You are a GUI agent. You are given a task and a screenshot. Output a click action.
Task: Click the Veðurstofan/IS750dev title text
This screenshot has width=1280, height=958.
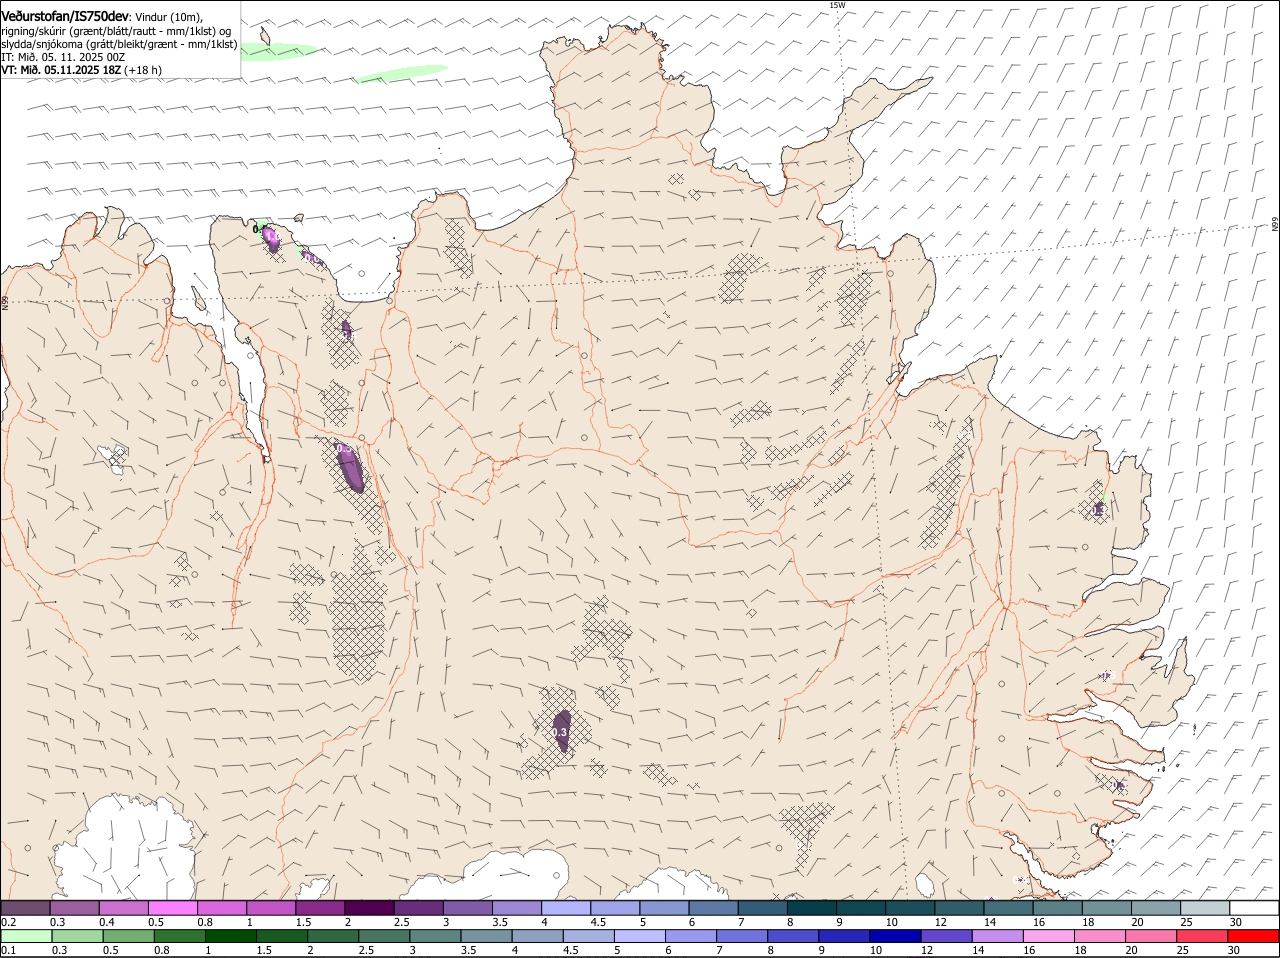(x=65, y=16)
